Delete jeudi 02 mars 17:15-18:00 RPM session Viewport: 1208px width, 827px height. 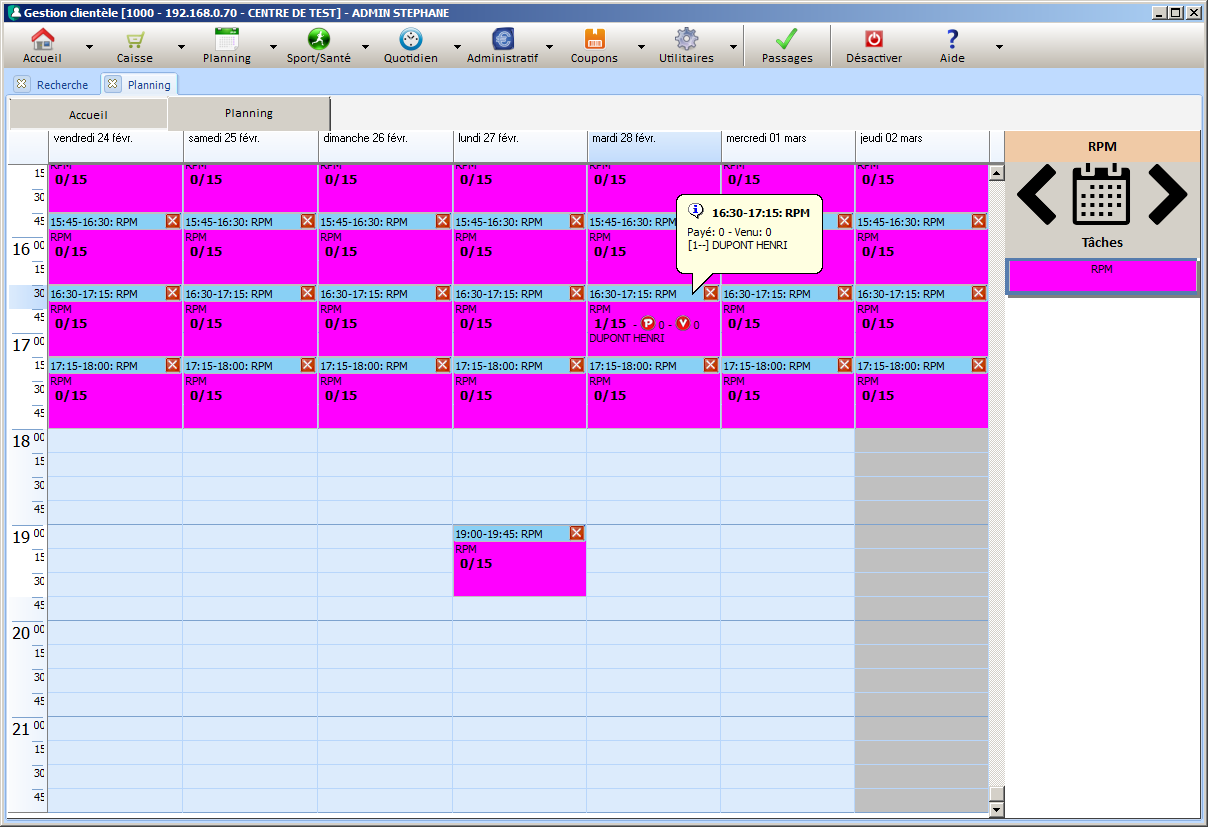(978, 365)
